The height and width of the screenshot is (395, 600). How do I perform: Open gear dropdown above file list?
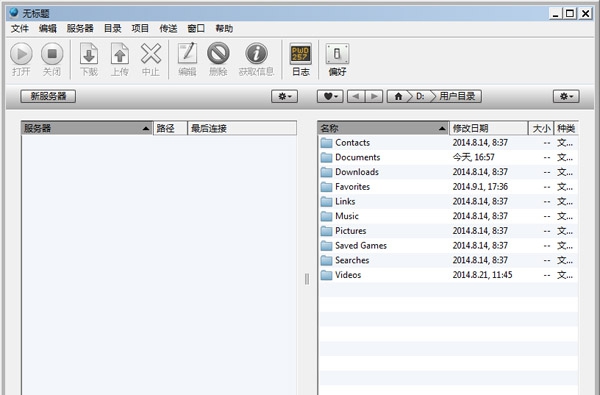(566, 96)
